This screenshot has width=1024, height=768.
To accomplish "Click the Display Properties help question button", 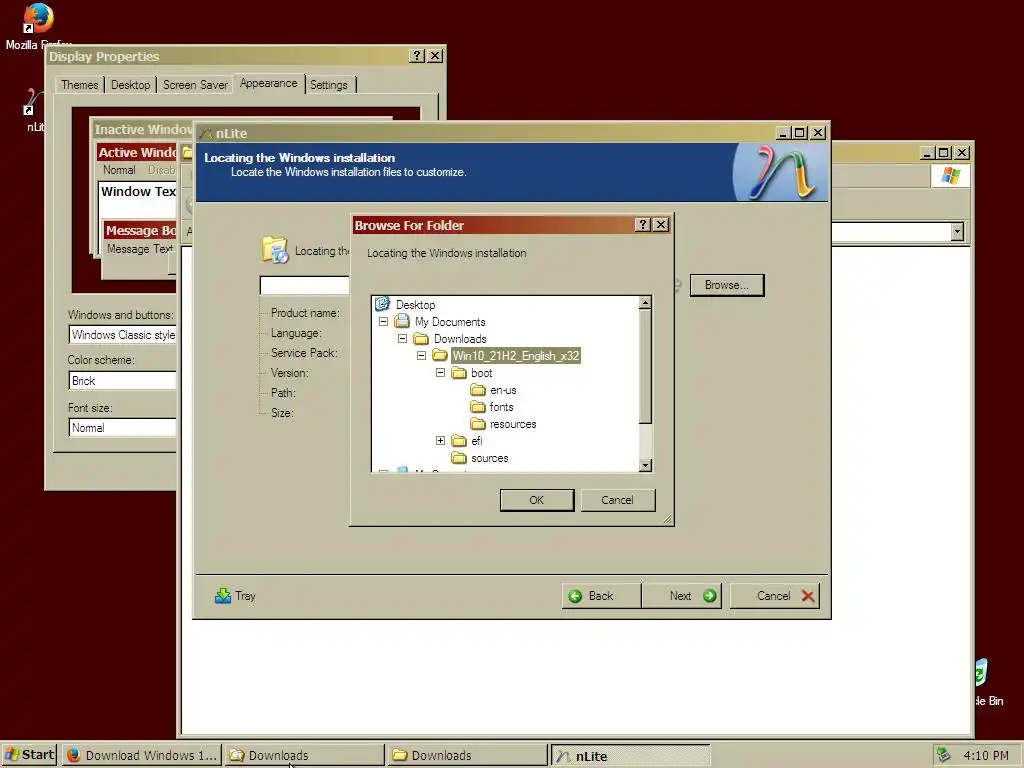I will [417, 56].
